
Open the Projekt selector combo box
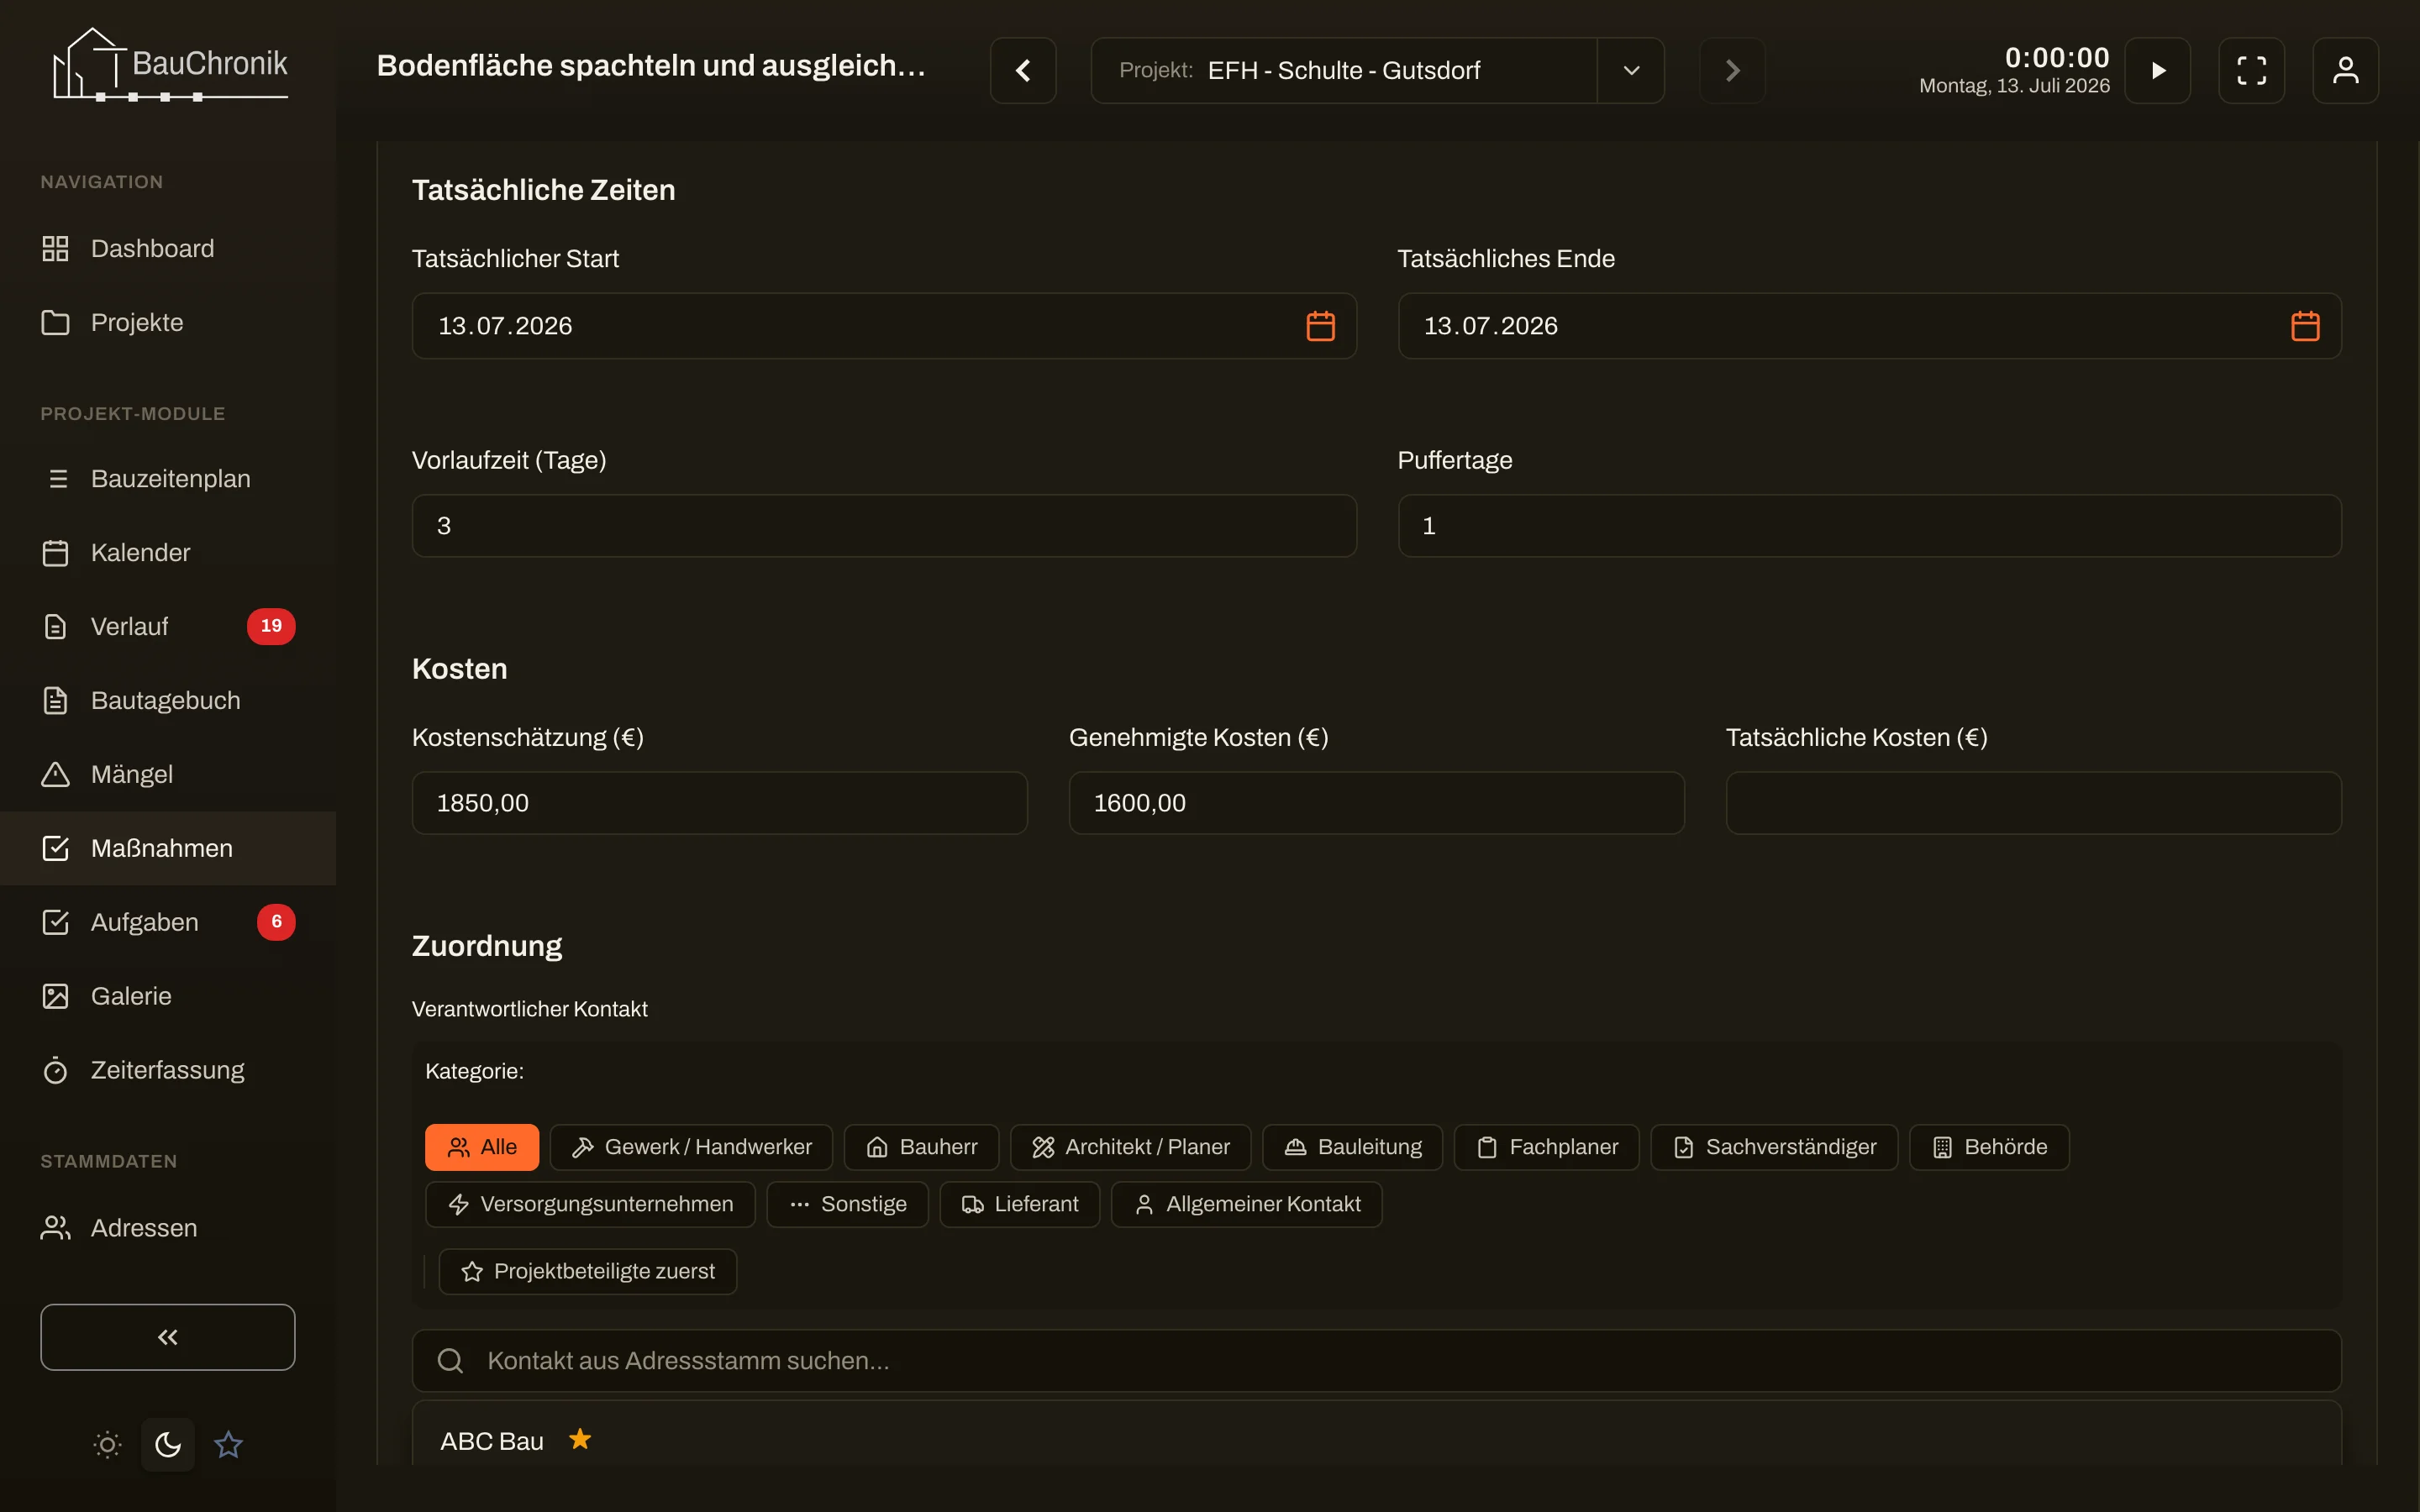click(x=1344, y=70)
